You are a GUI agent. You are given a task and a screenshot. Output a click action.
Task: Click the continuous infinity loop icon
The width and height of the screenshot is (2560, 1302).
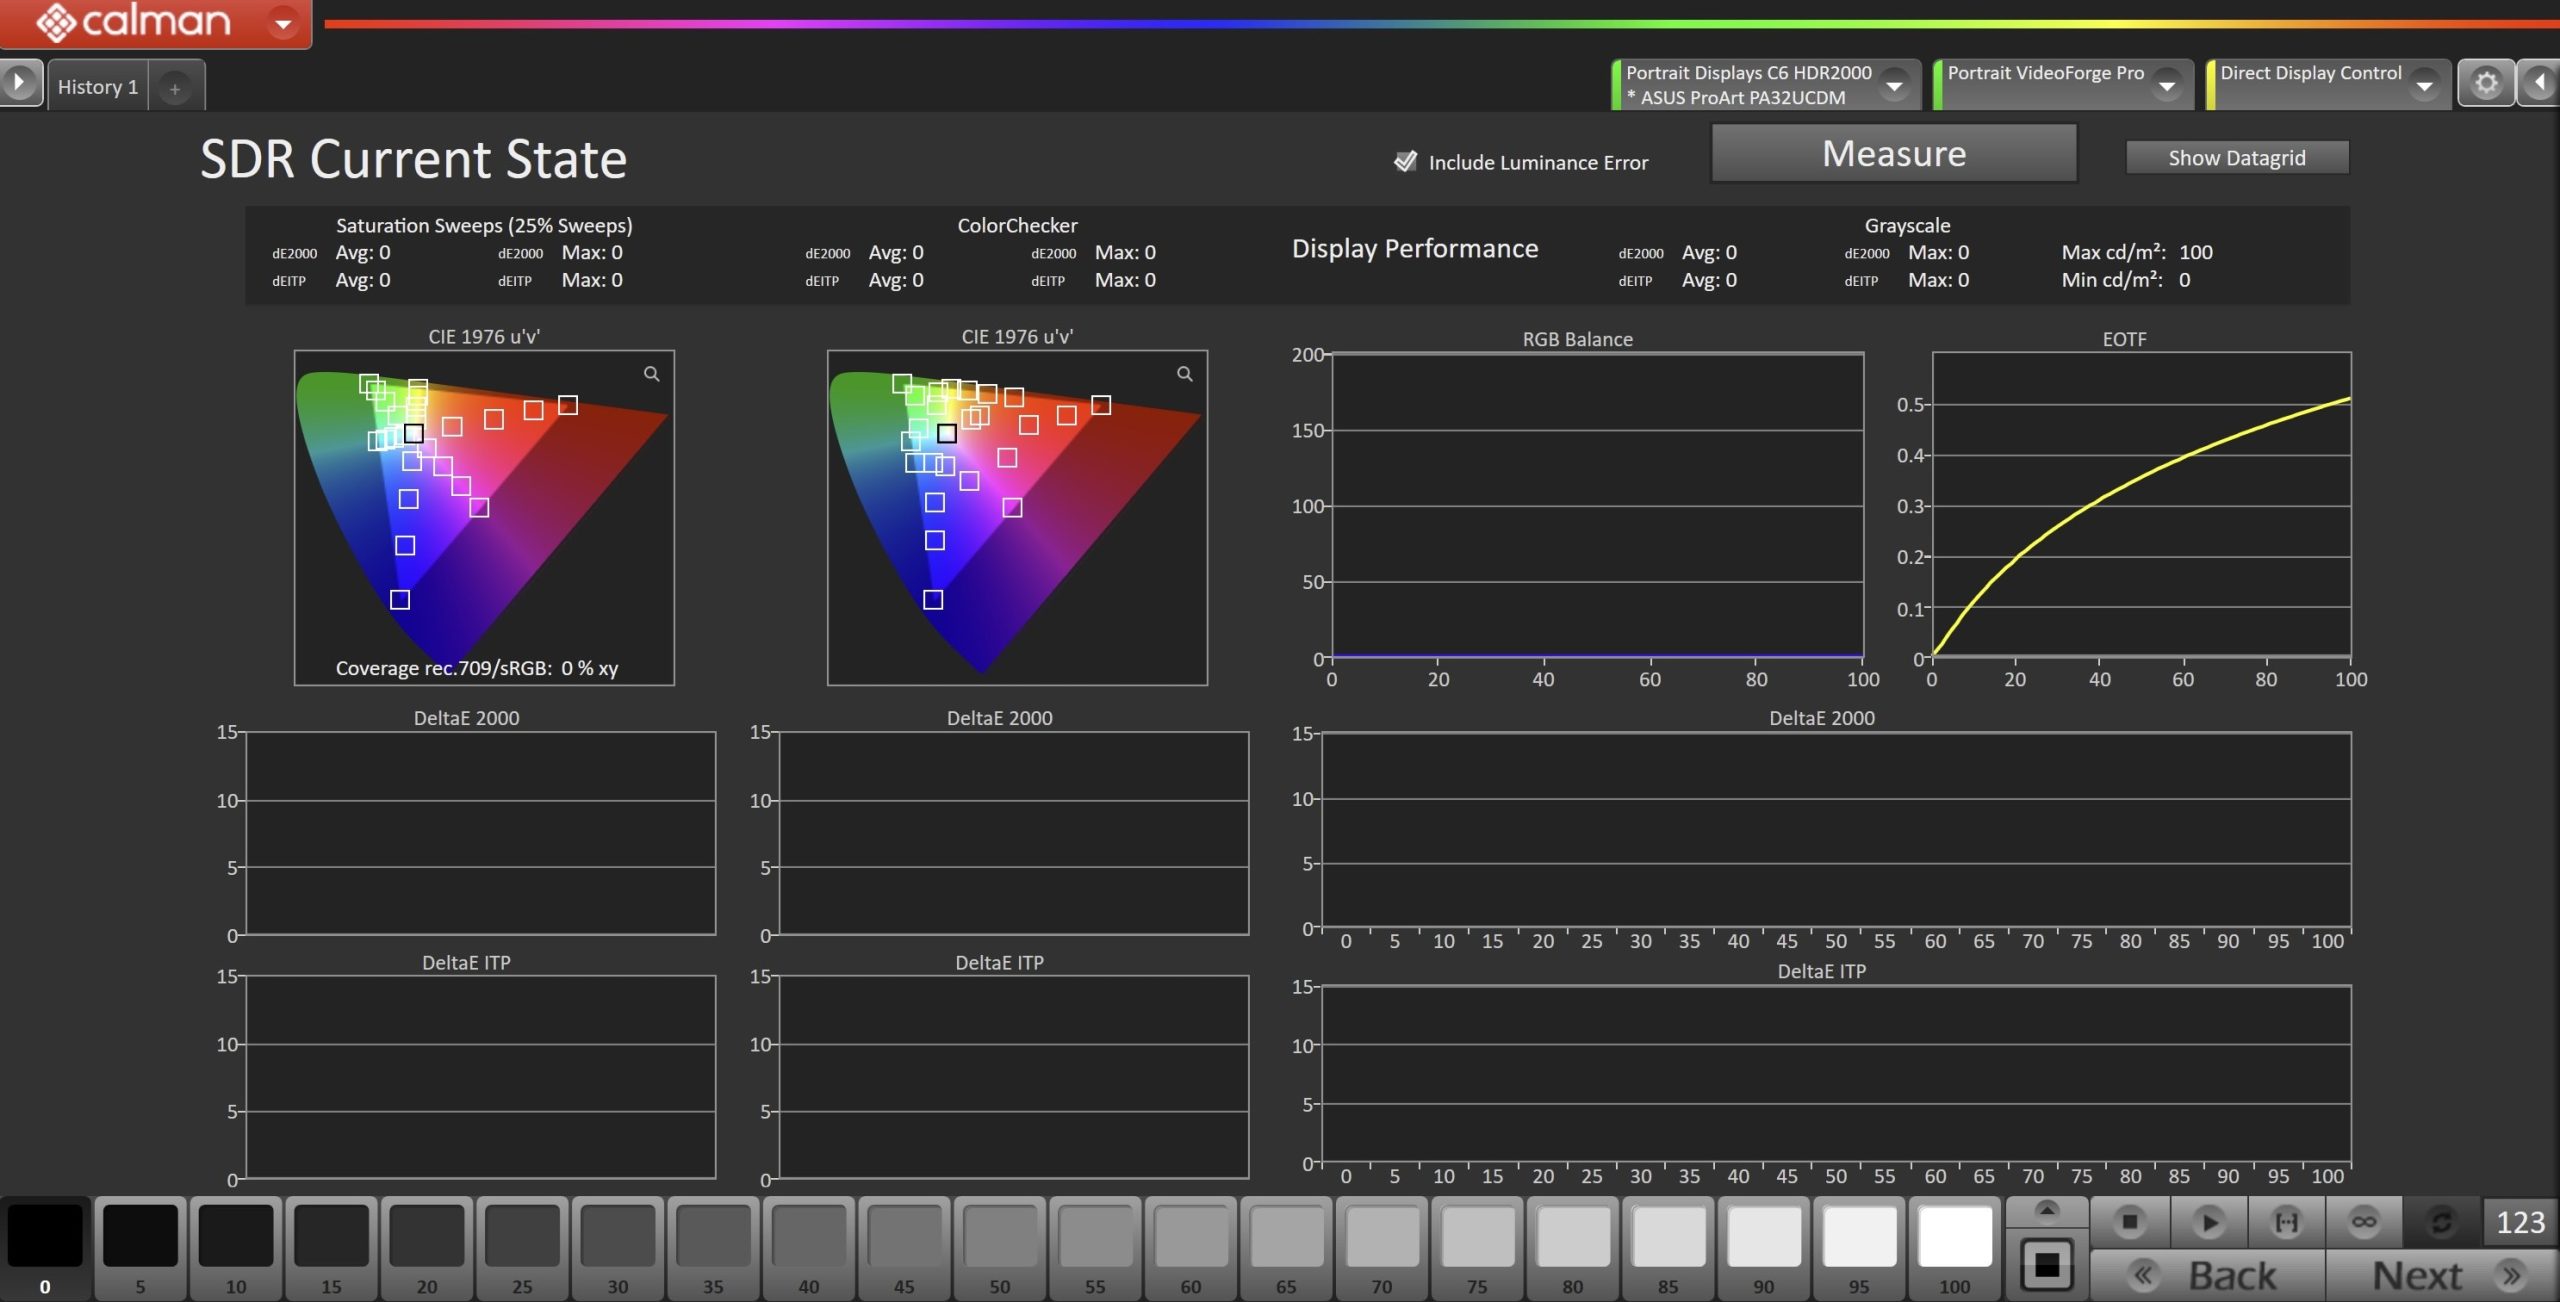coord(2364,1222)
